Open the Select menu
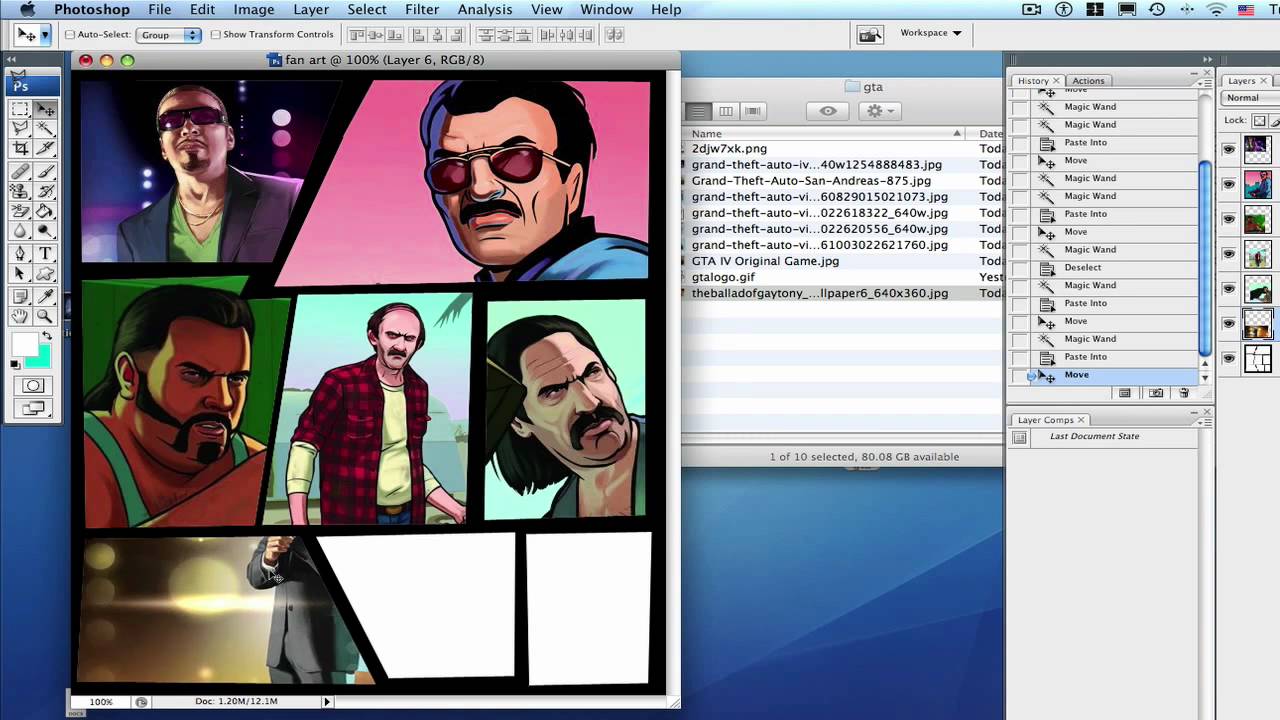This screenshot has width=1280, height=720. (367, 9)
